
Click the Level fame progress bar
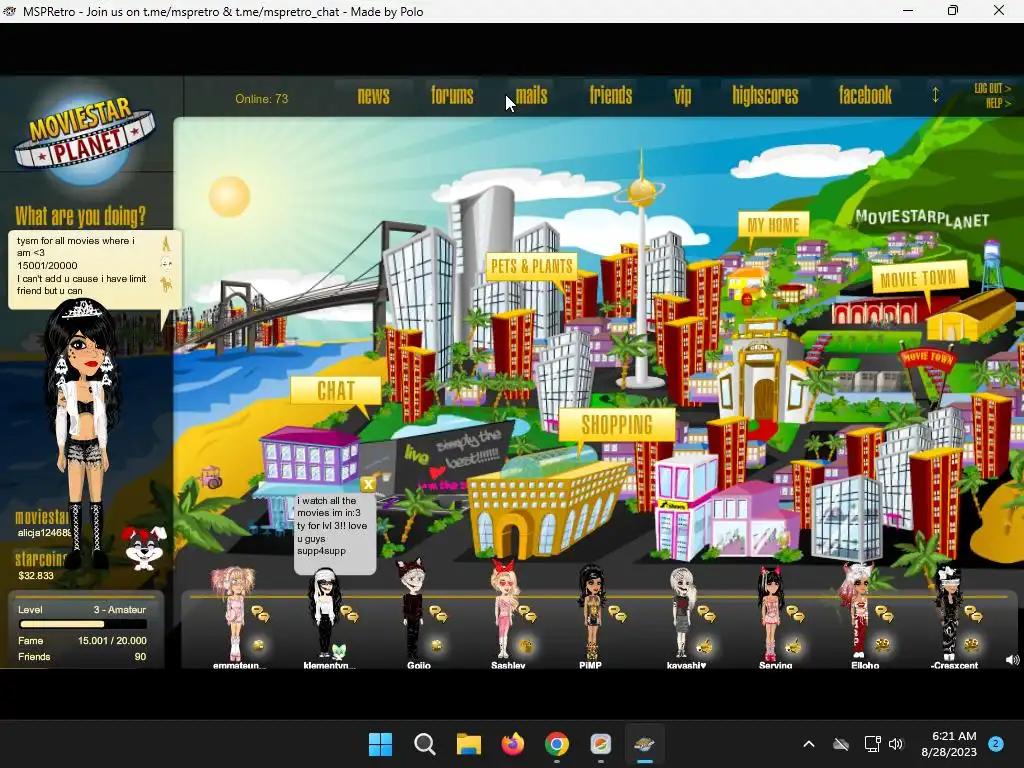pyautogui.click(x=83, y=624)
